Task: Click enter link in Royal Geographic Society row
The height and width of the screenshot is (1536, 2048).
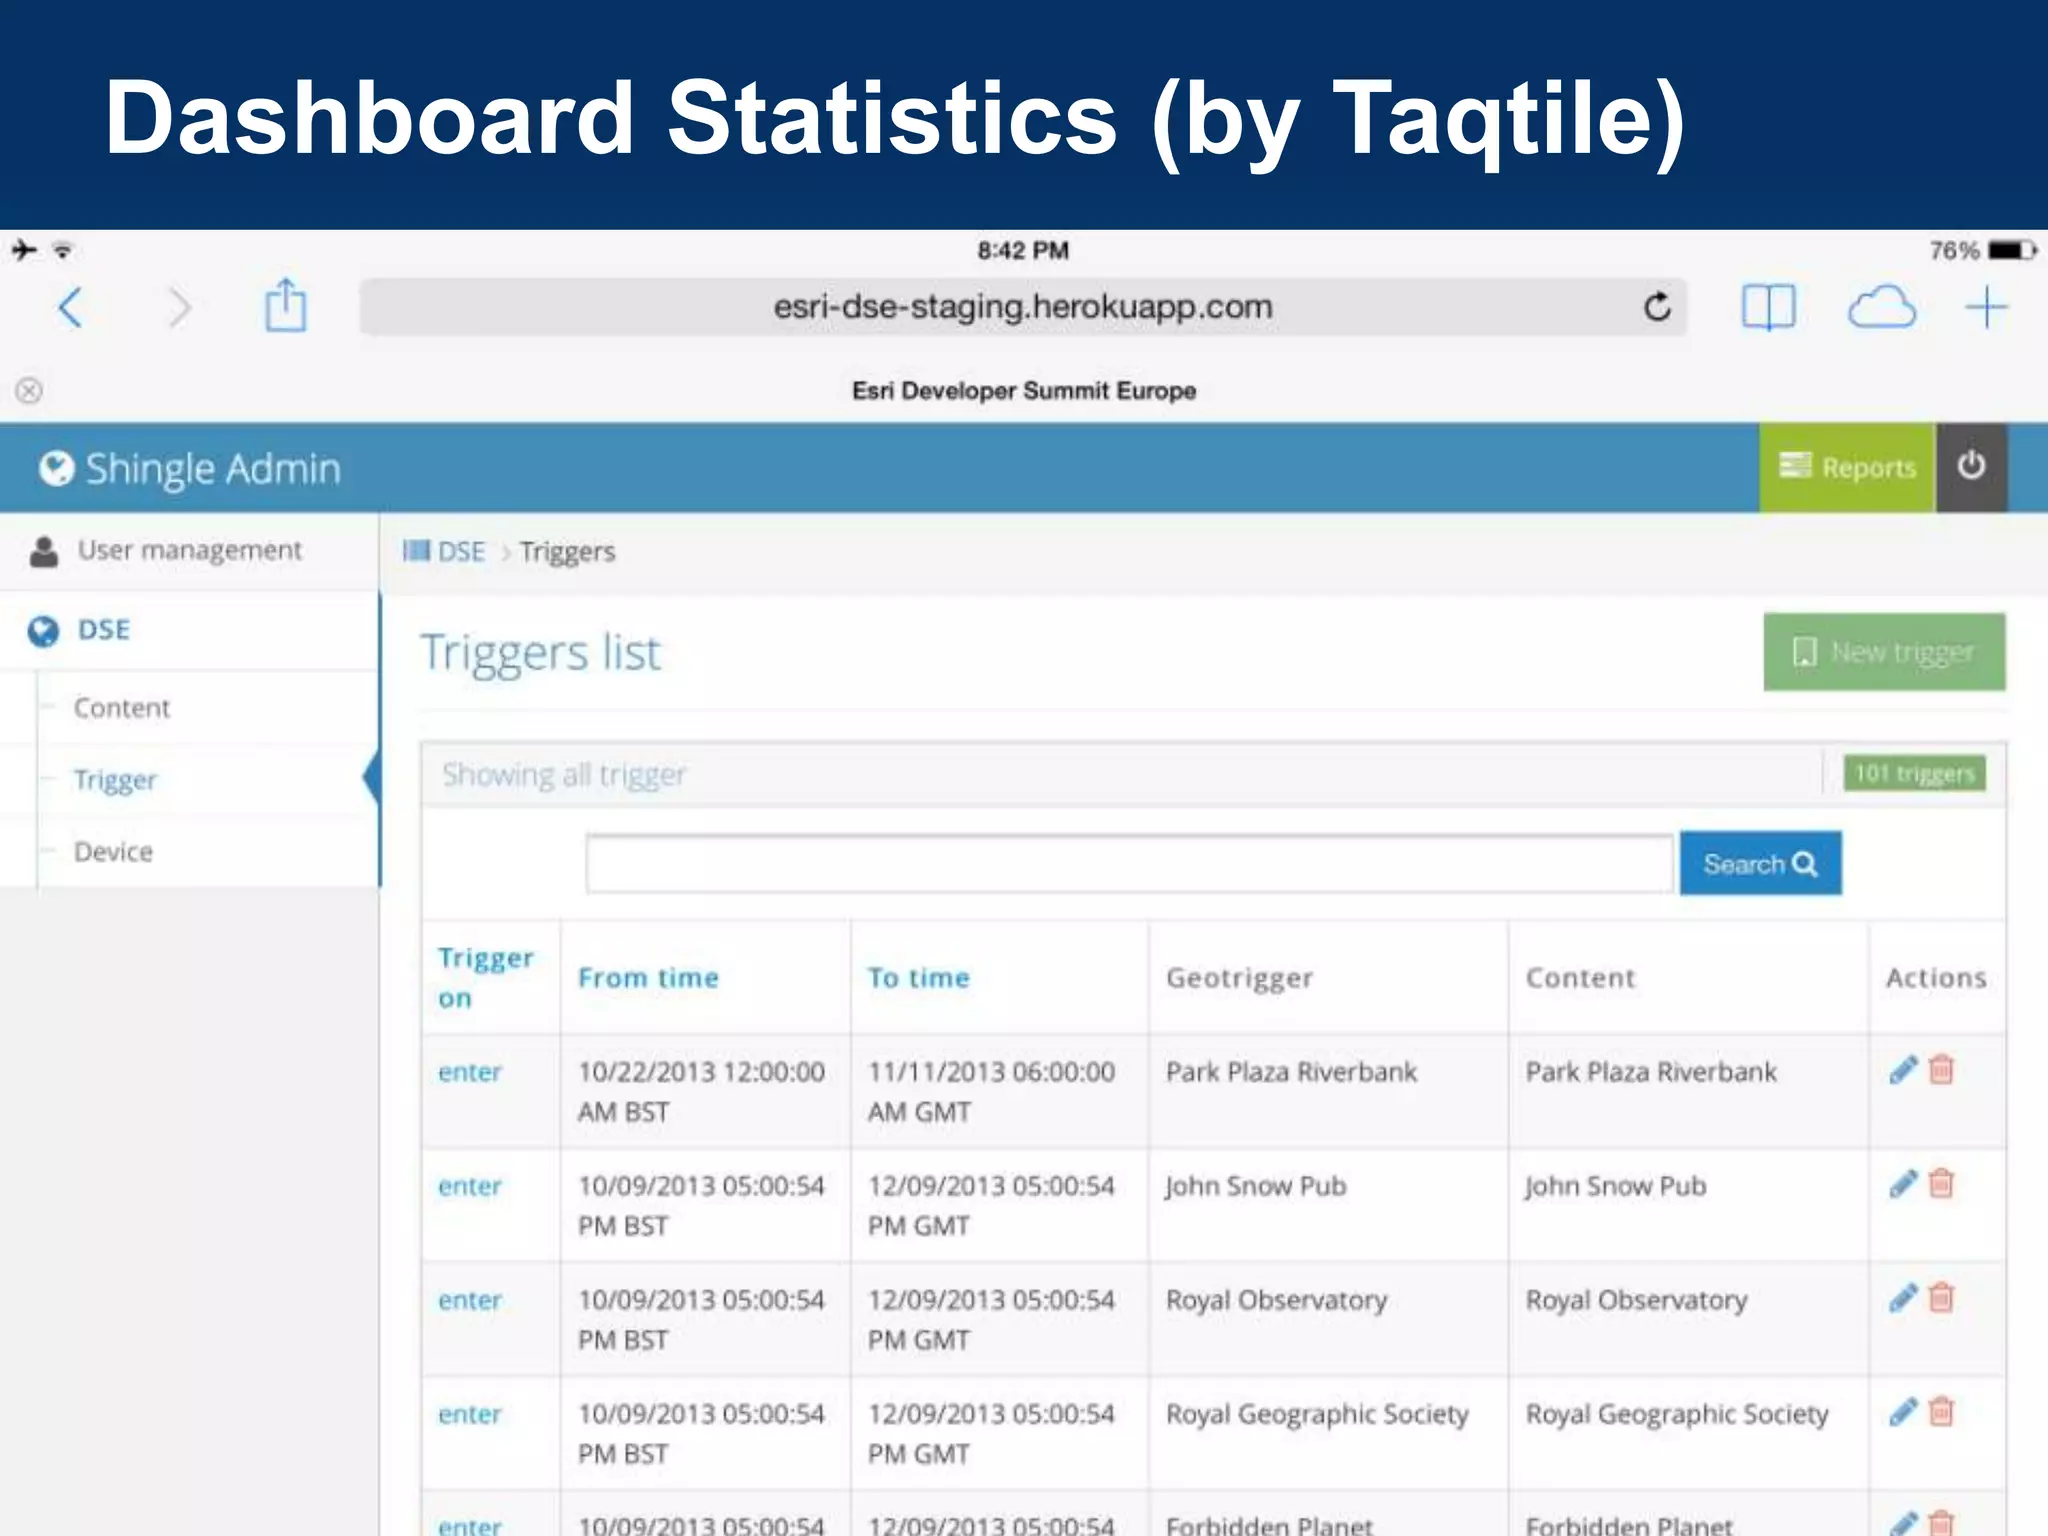Action: [469, 1414]
